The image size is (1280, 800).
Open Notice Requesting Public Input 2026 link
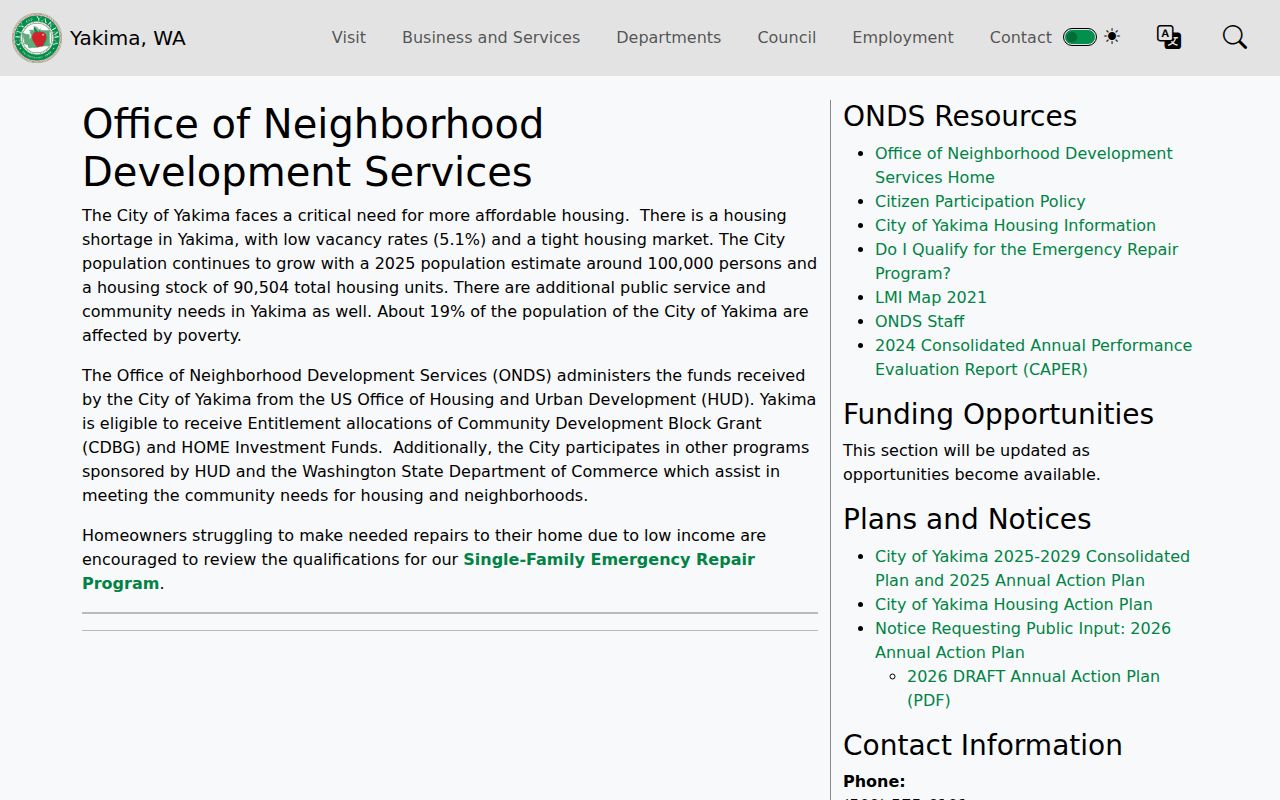(1023, 640)
